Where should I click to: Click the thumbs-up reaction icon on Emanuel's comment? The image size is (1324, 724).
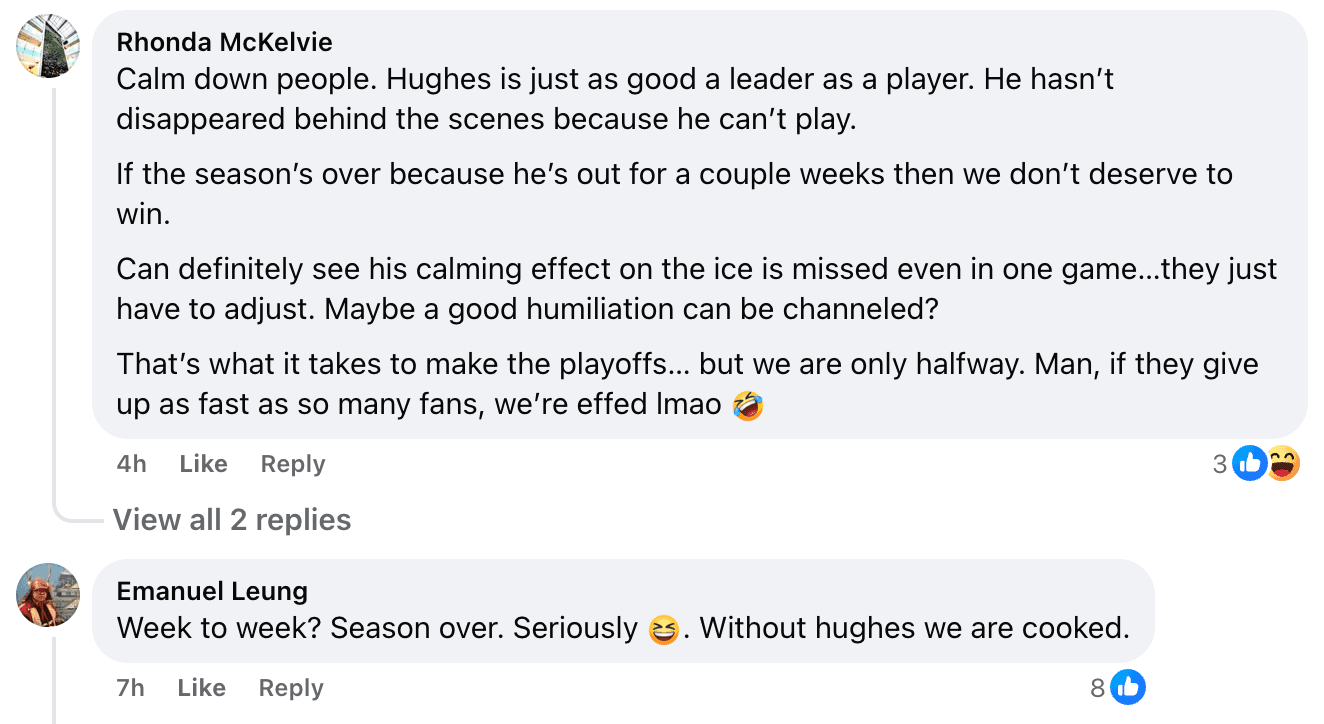click(x=1128, y=687)
